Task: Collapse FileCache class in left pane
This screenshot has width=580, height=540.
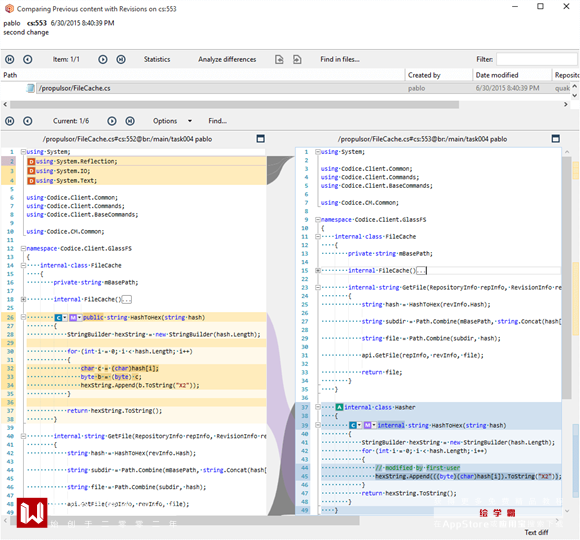Action: 23,266
